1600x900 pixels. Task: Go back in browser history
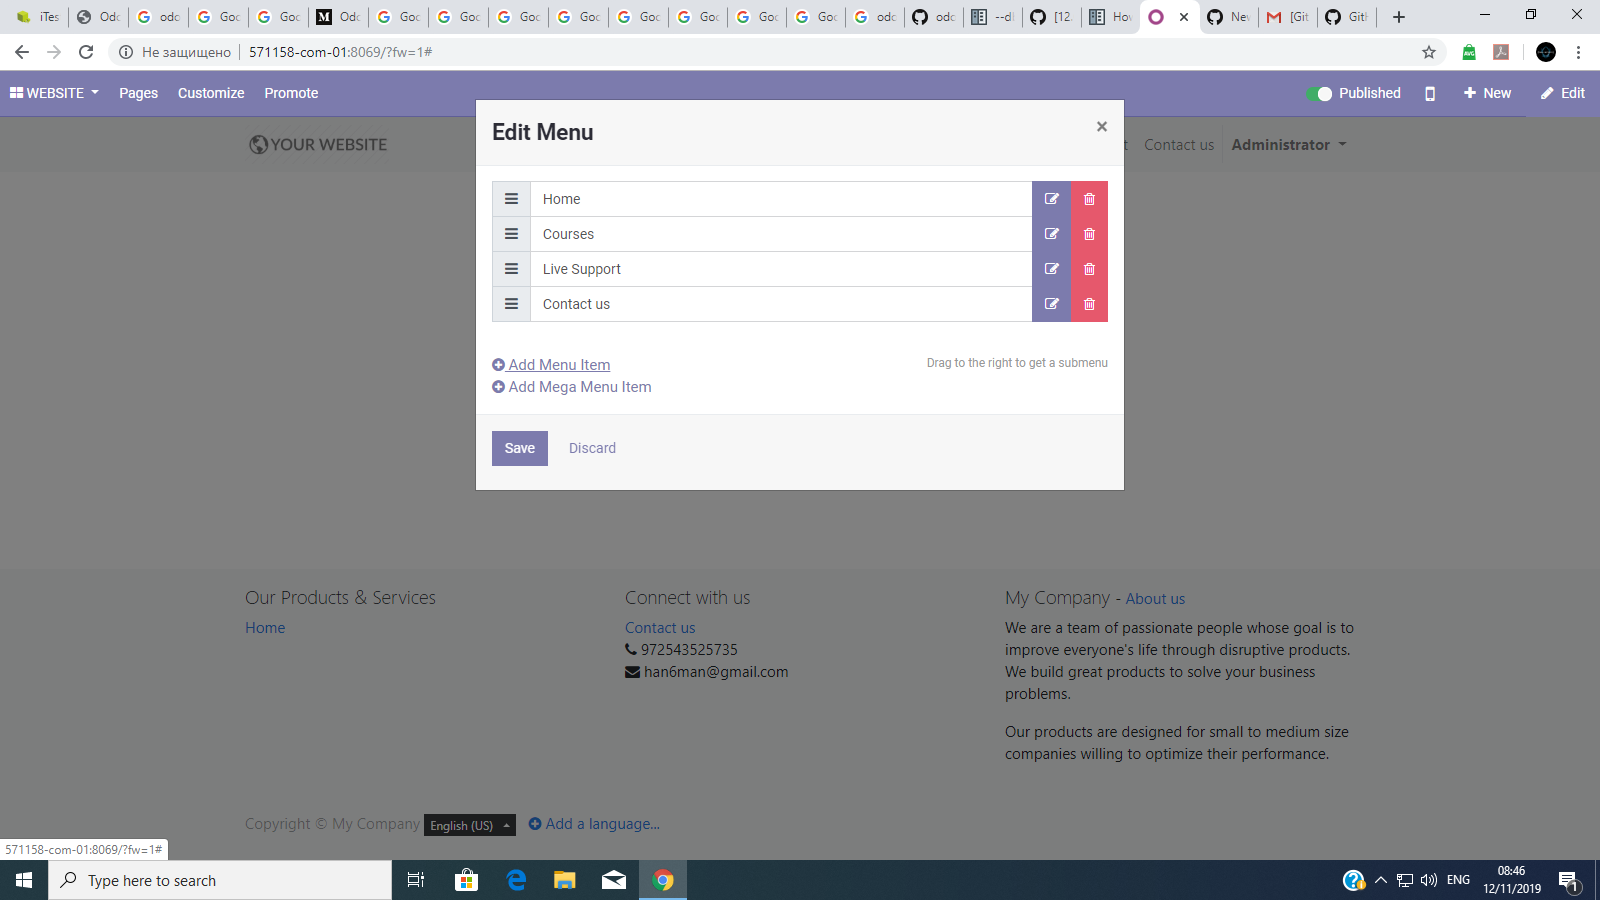click(22, 52)
